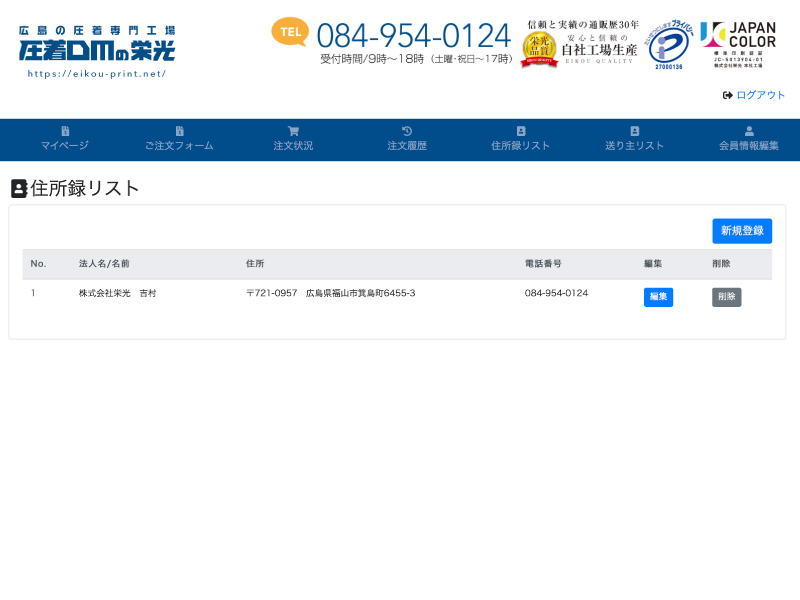Image resolution: width=800 pixels, height=600 pixels.
Task: Click the 新規登録 button
Action: click(x=741, y=231)
